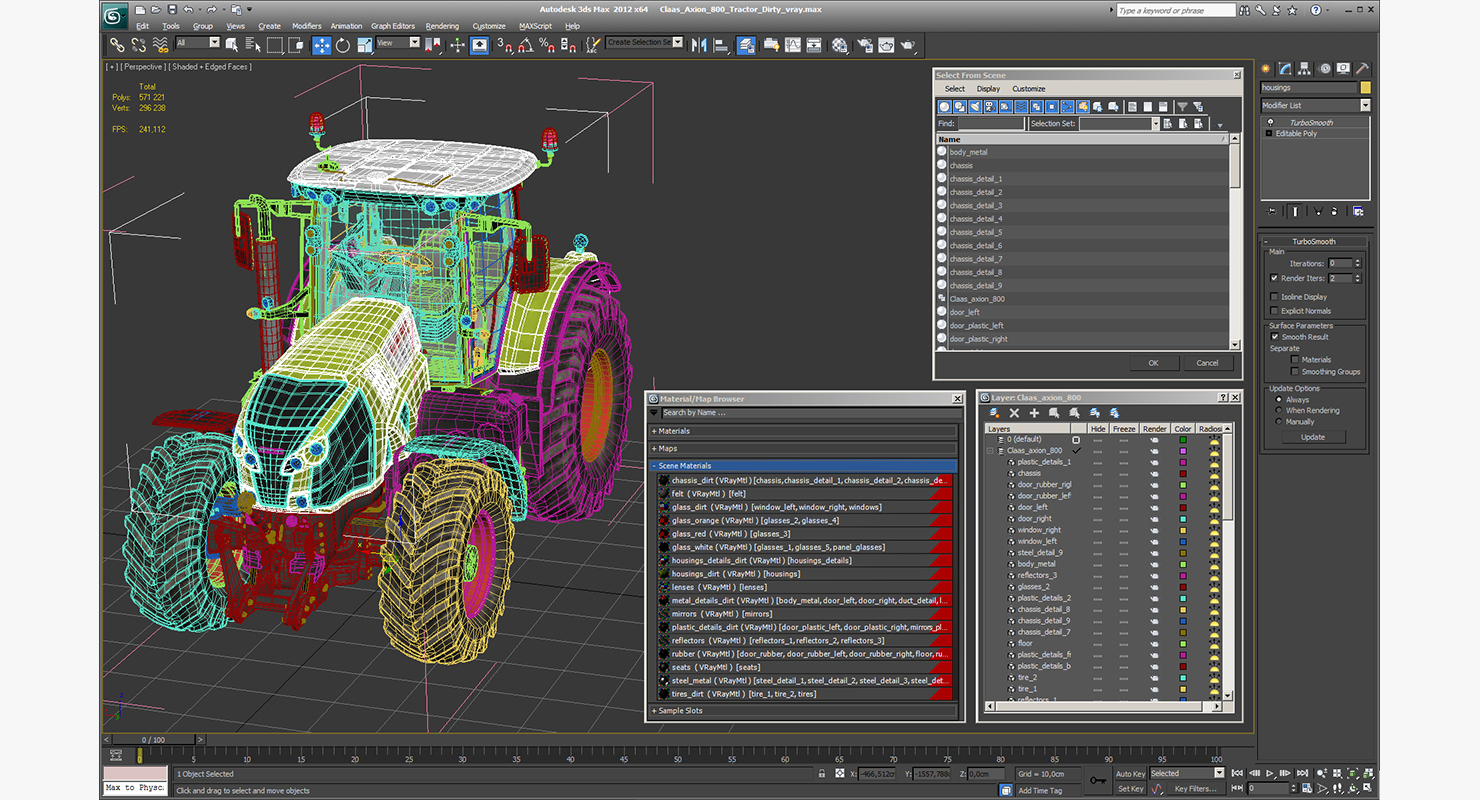The image size is (1480, 800).
Task: Click OK in Select From Scene dialog
Action: coord(1153,363)
